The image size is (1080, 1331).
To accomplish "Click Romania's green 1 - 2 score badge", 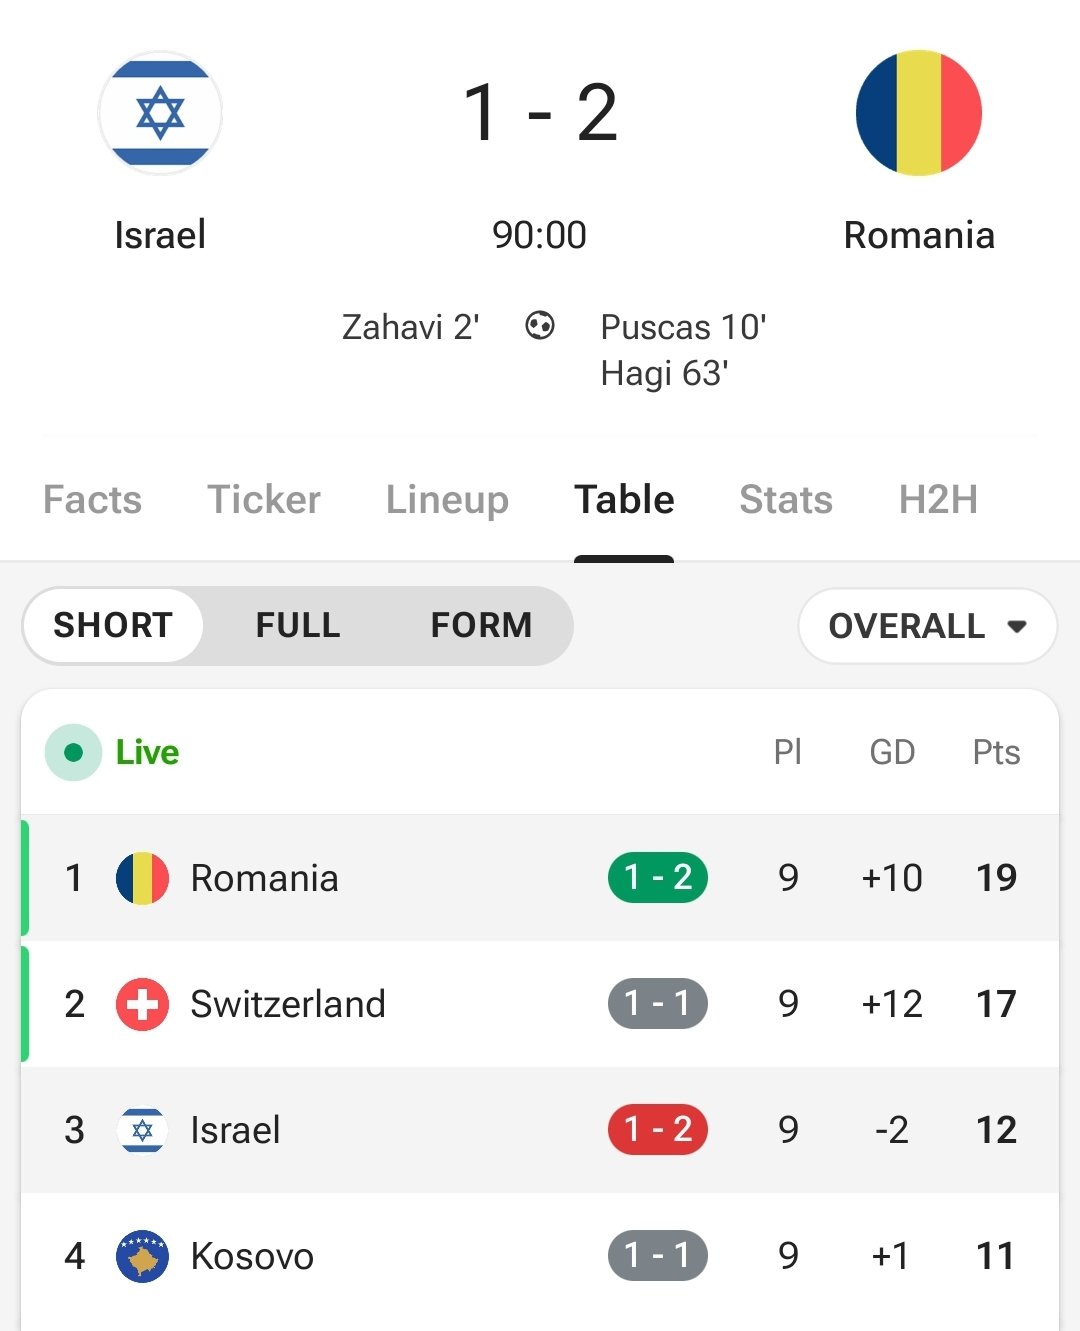I will coord(658,877).
